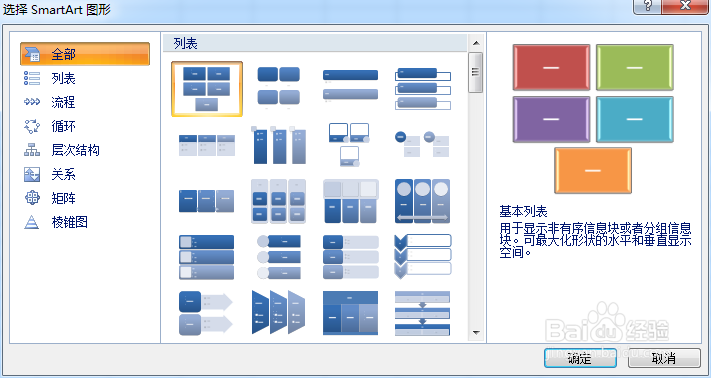
Task: Click the 取消 (Cancel) button
Action: (664, 358)
